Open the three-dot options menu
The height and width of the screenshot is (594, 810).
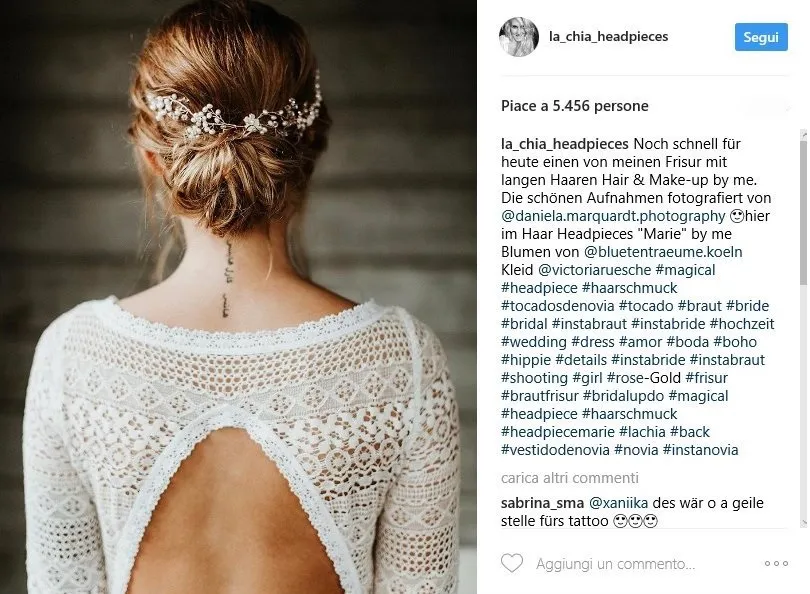click(x=776, y=564)
